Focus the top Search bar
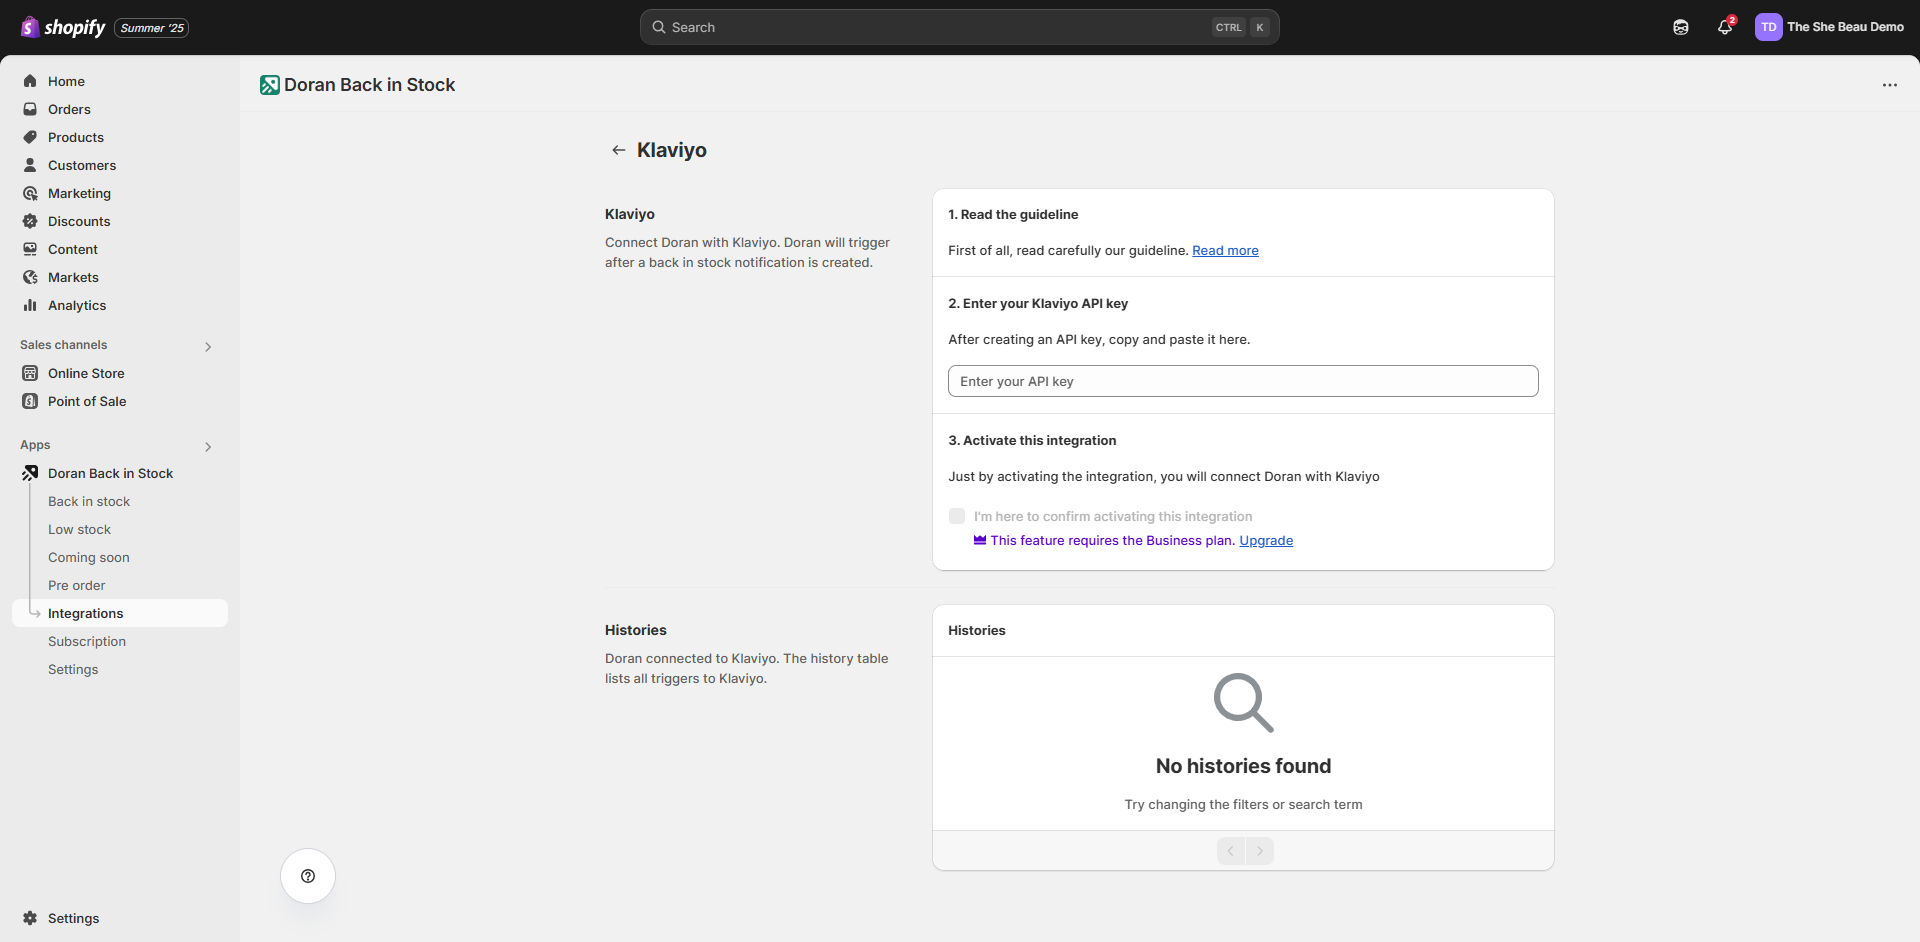Screen dimensions: 1920x942 pos(959,27)
